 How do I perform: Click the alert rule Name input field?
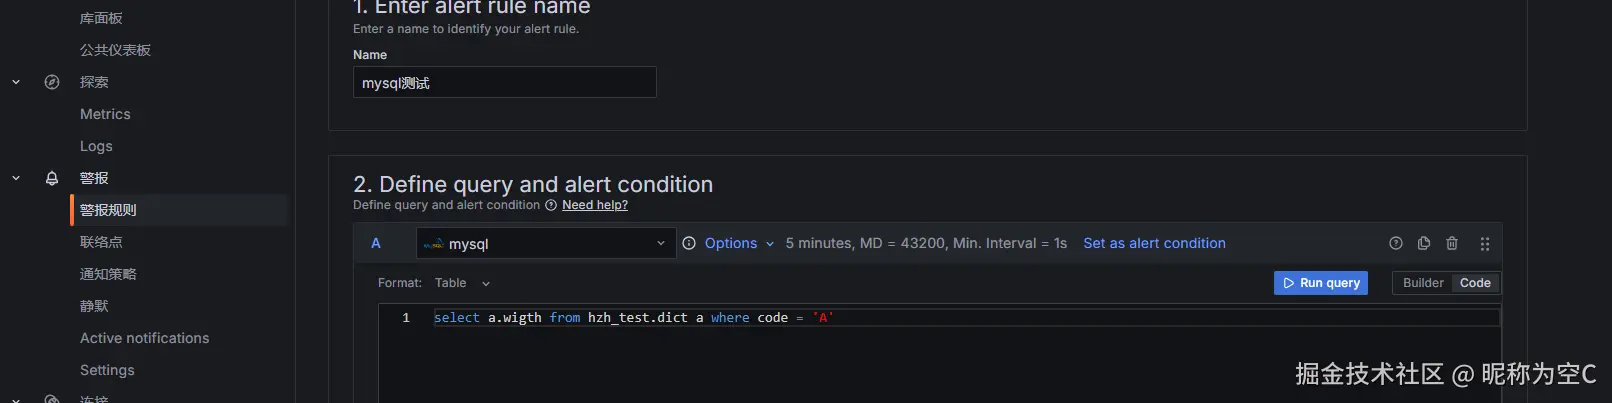505,83
